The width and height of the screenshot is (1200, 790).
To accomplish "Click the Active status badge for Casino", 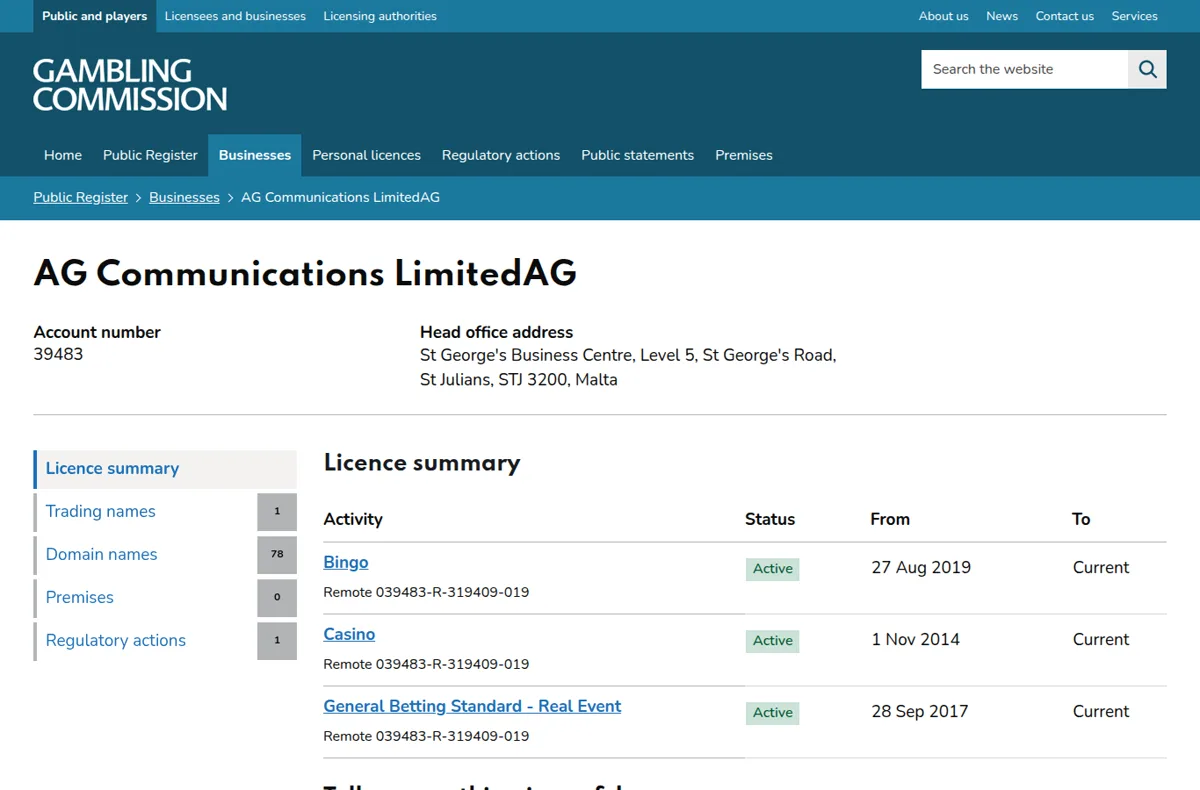I will point(773,640).
